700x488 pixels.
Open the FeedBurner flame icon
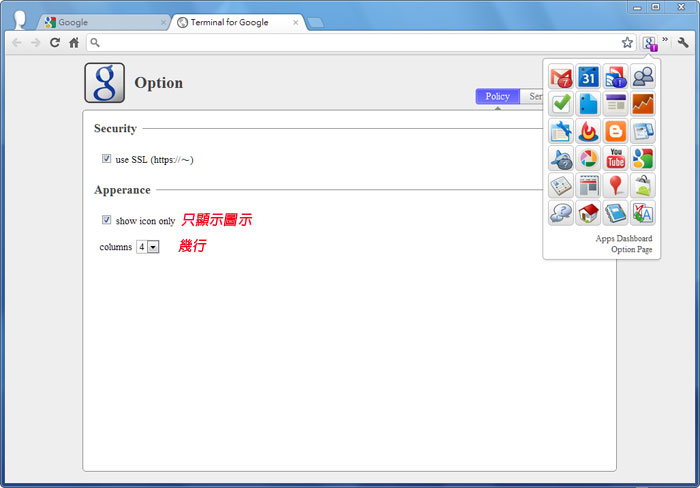[588, 131]
